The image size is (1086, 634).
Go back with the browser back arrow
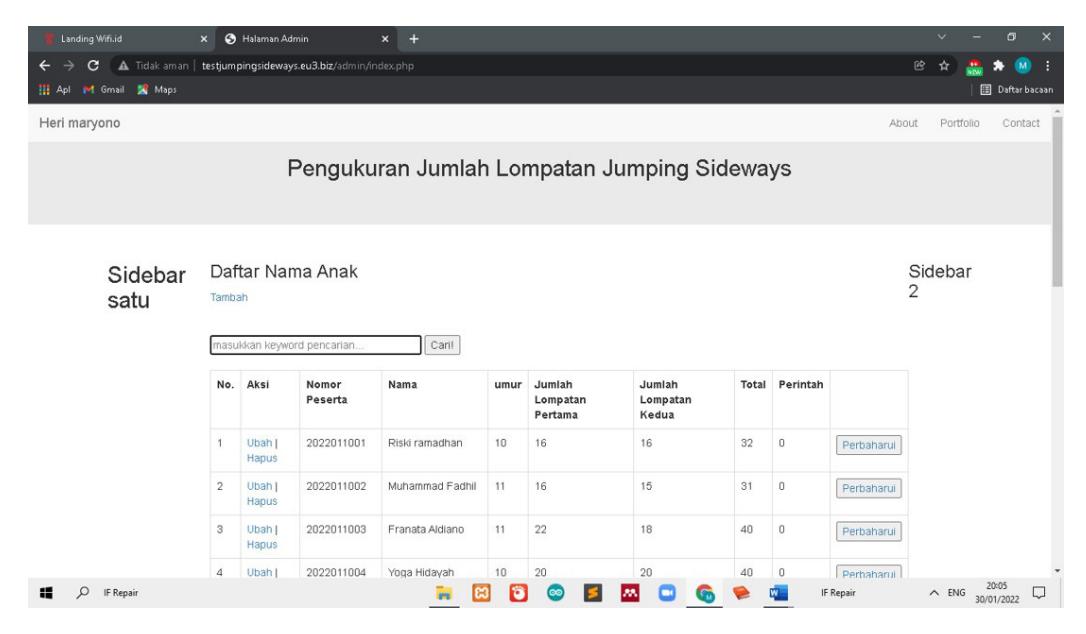pyautogui.click(x=45, y=66)
